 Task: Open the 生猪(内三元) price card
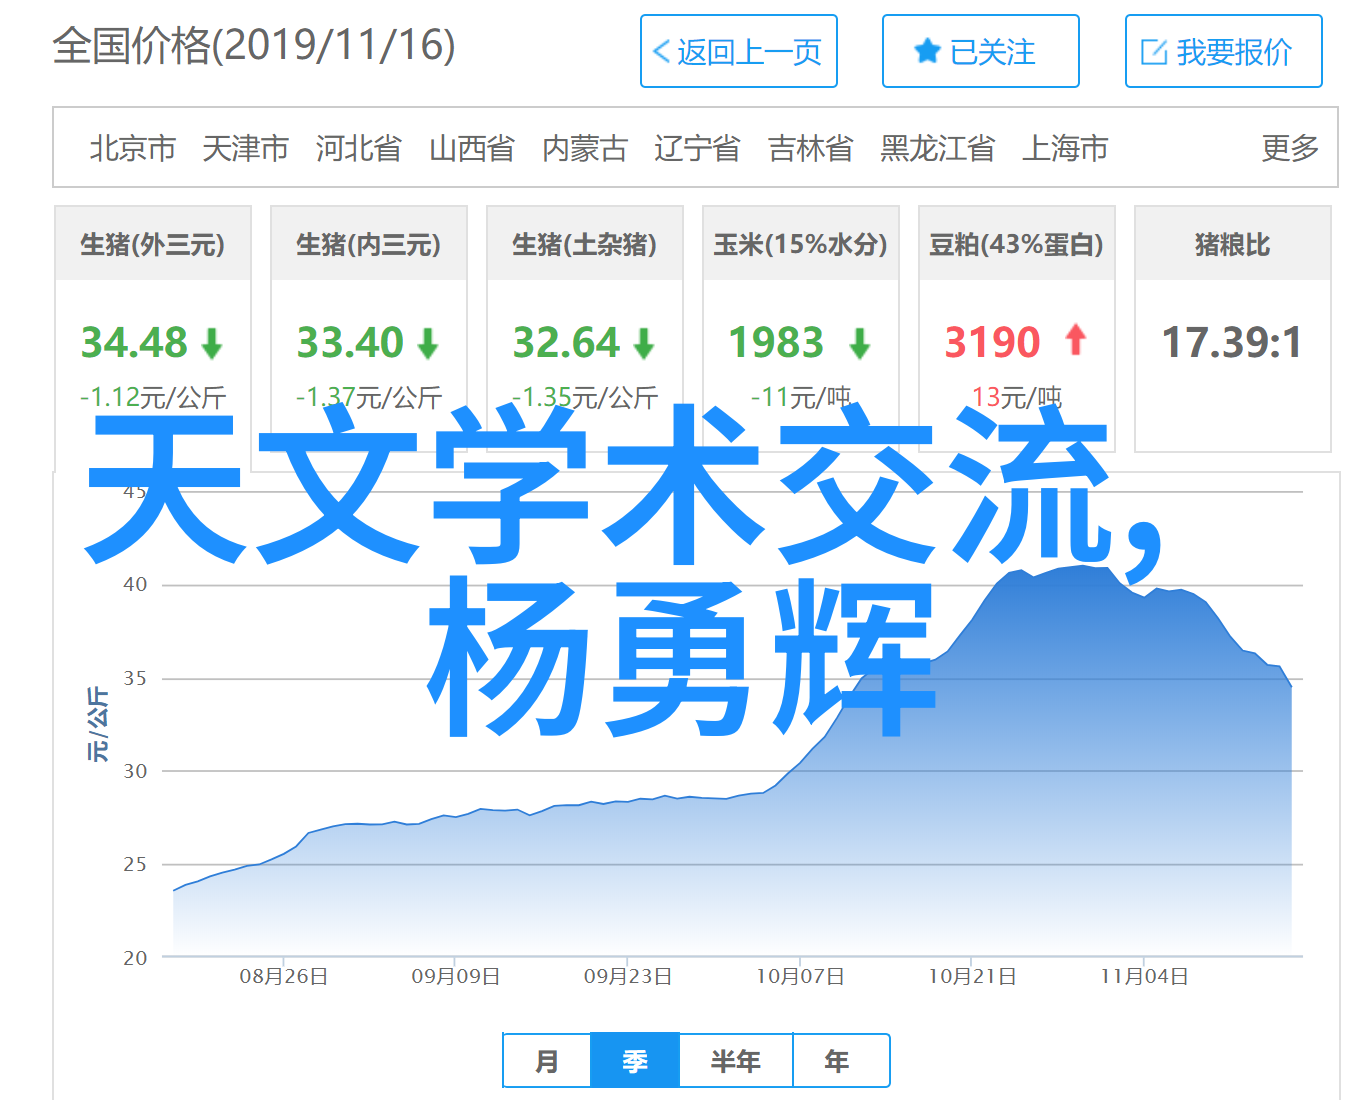tap(369, 329)
